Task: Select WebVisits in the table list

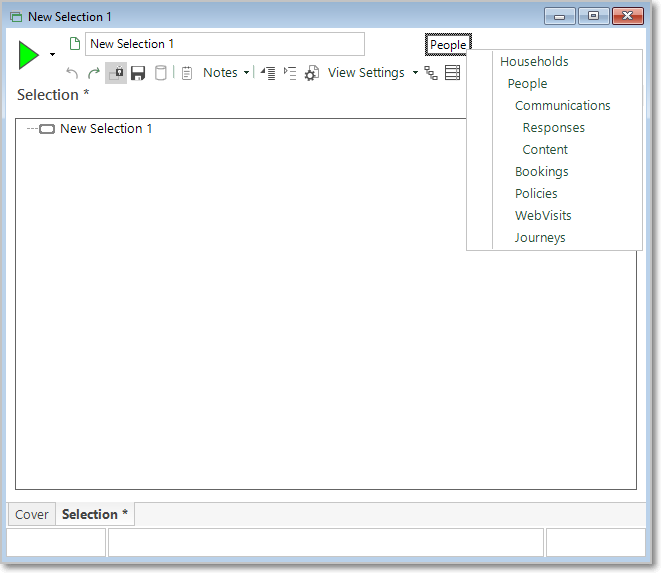Action: [x=543, y=215]
